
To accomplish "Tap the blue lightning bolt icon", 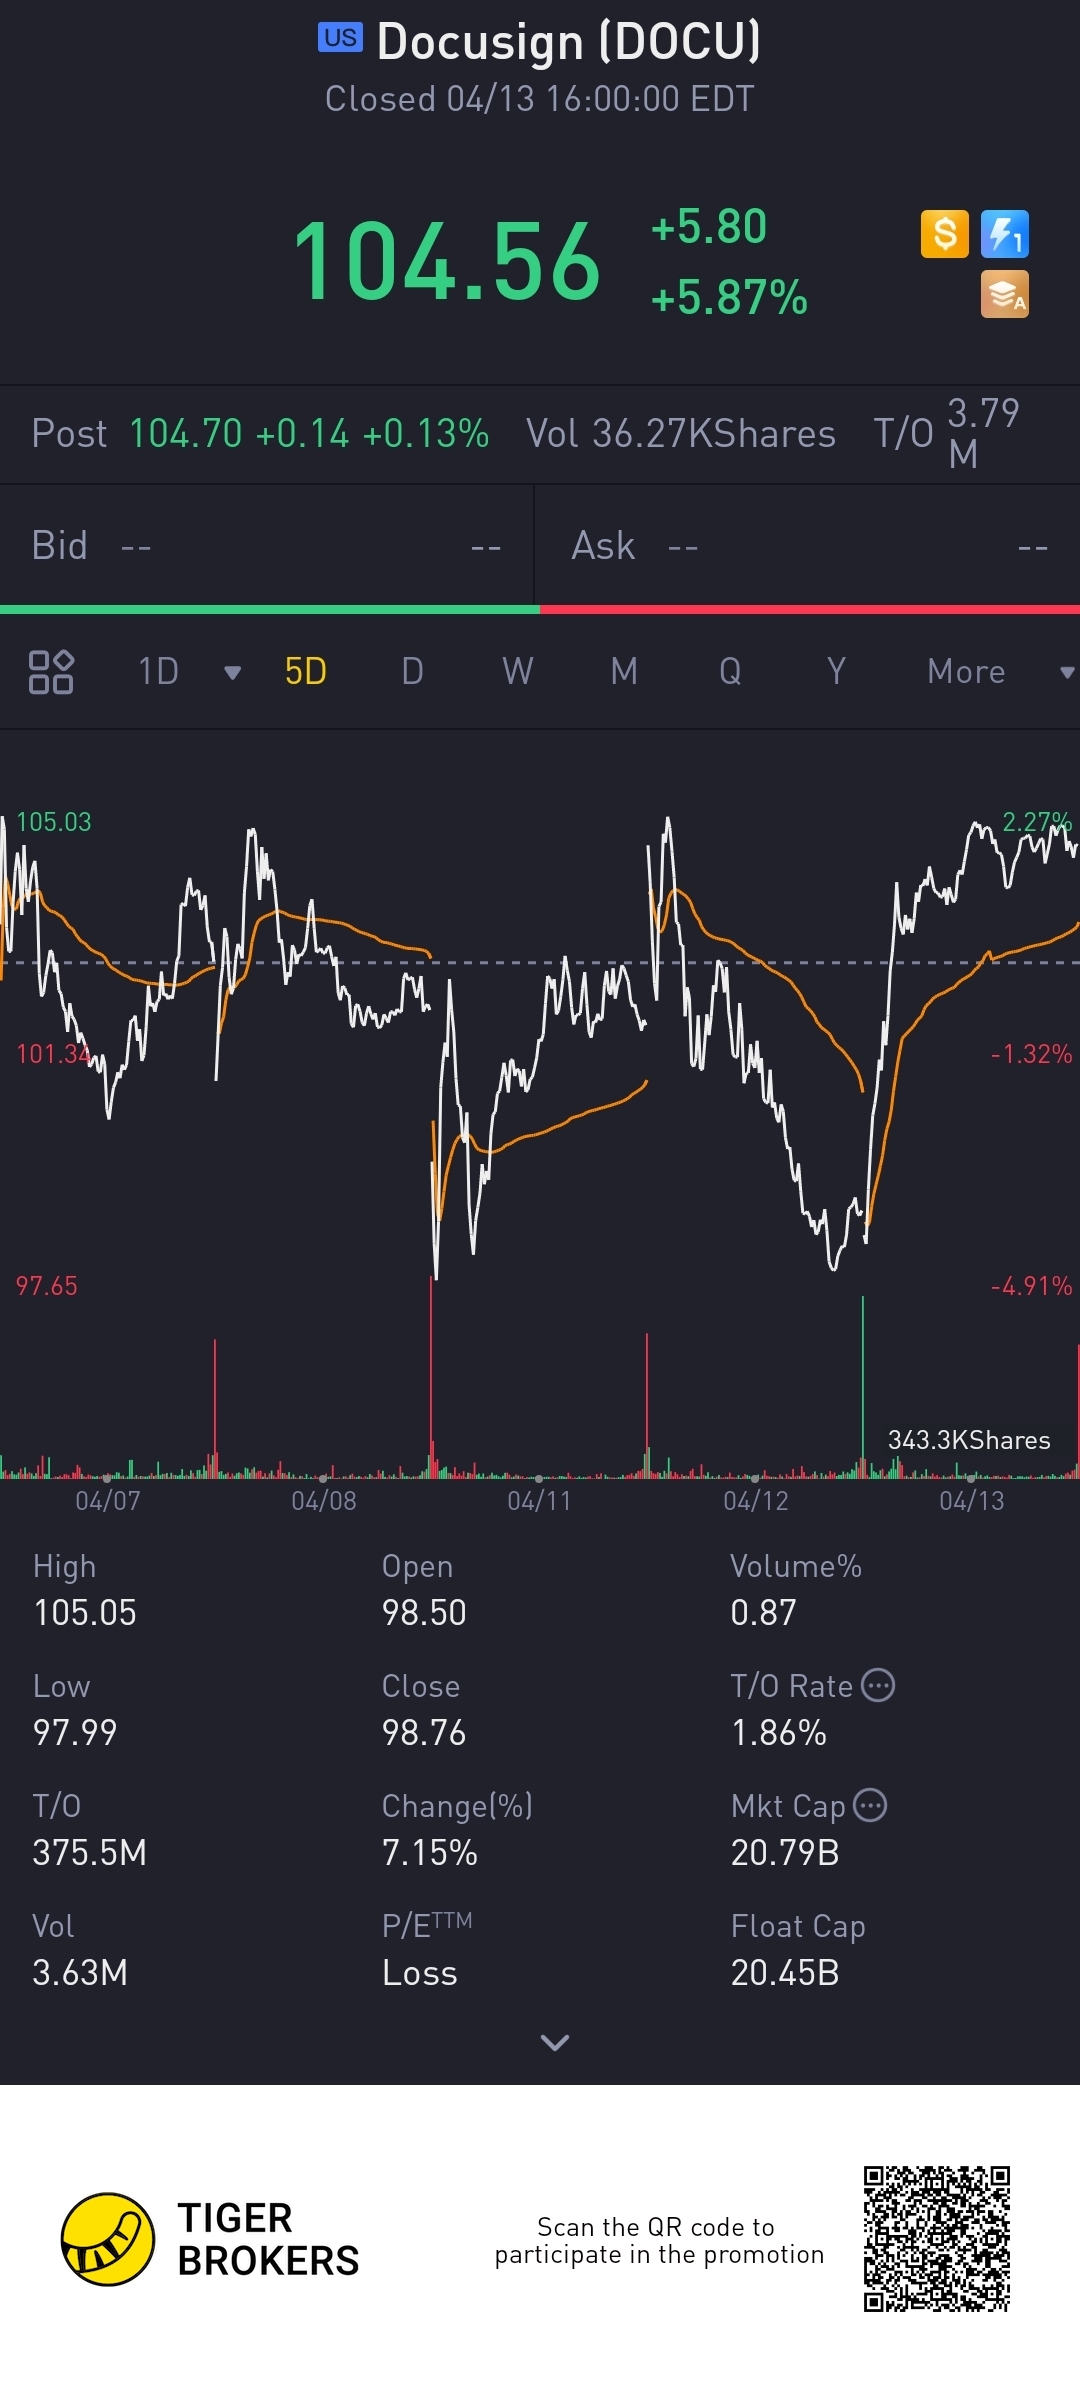I will [1005, 234].
